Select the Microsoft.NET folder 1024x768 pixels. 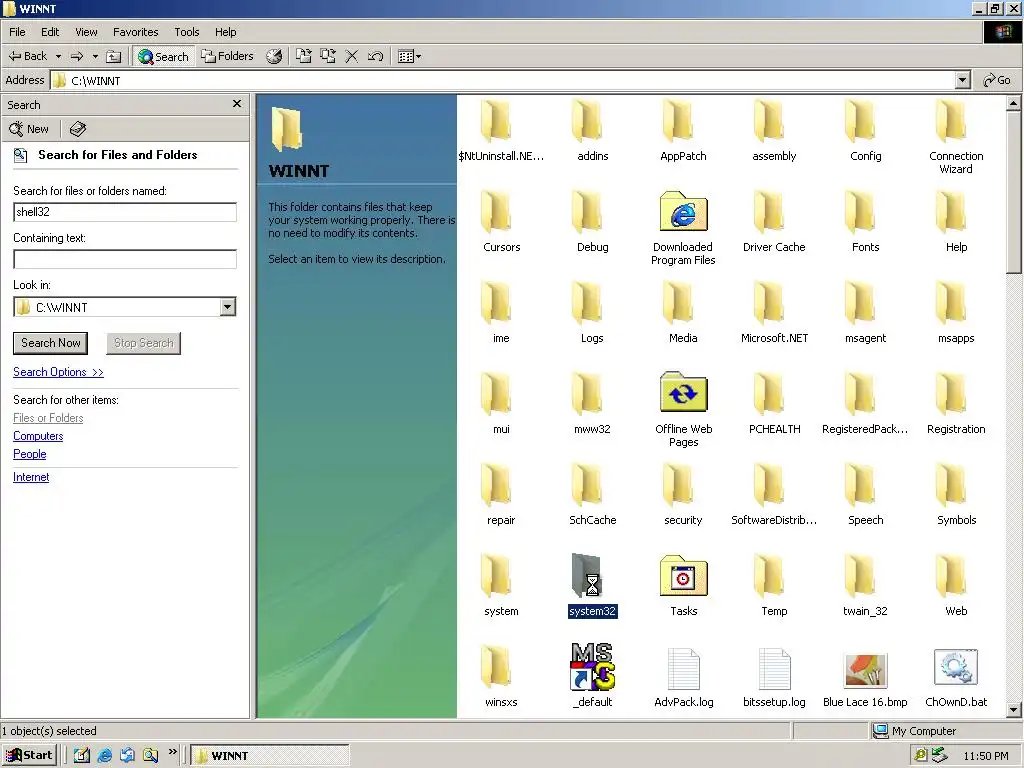pyautogui.click(x=774, y=312)
